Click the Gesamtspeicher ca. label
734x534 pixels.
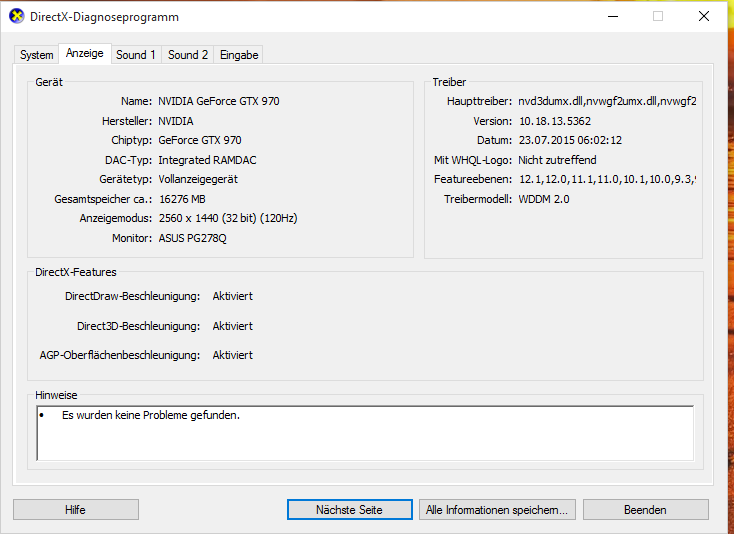[x=103, y=199]
